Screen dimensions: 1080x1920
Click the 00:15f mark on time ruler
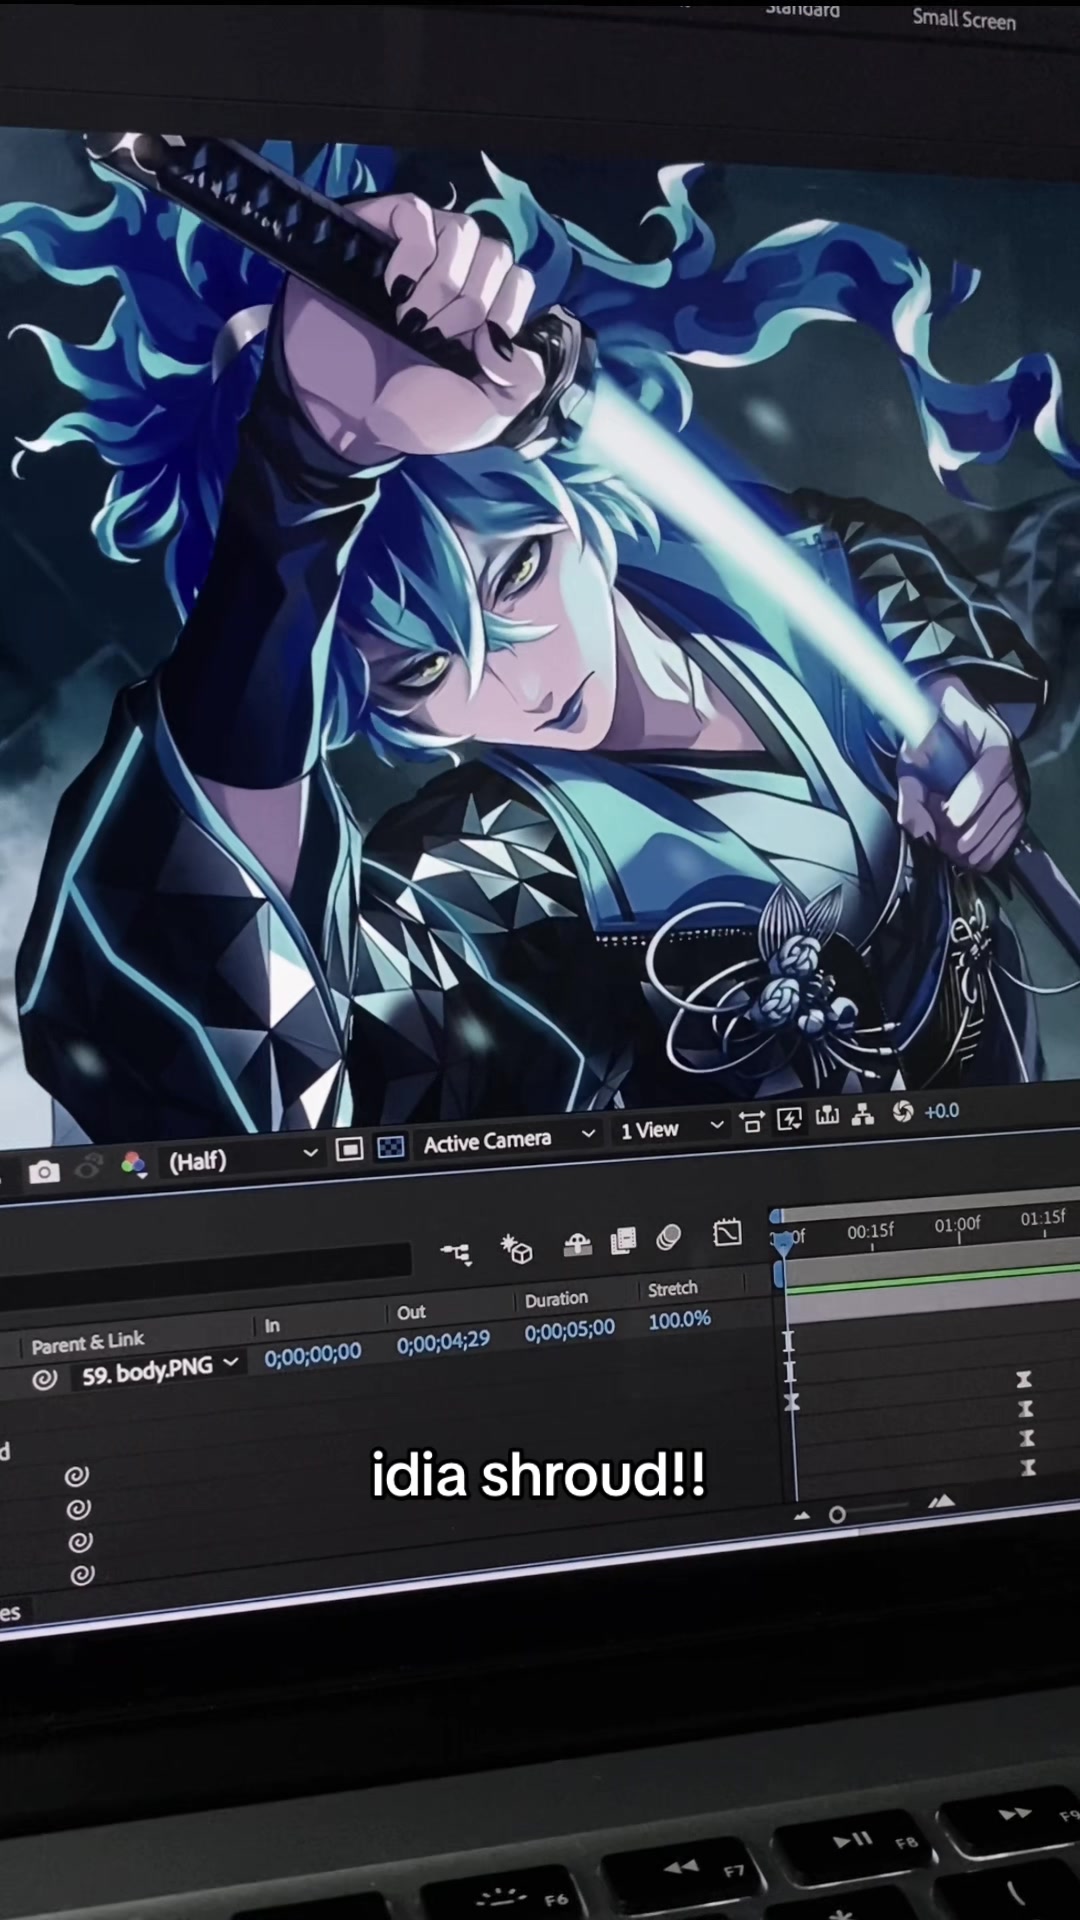pos(870,1231)
